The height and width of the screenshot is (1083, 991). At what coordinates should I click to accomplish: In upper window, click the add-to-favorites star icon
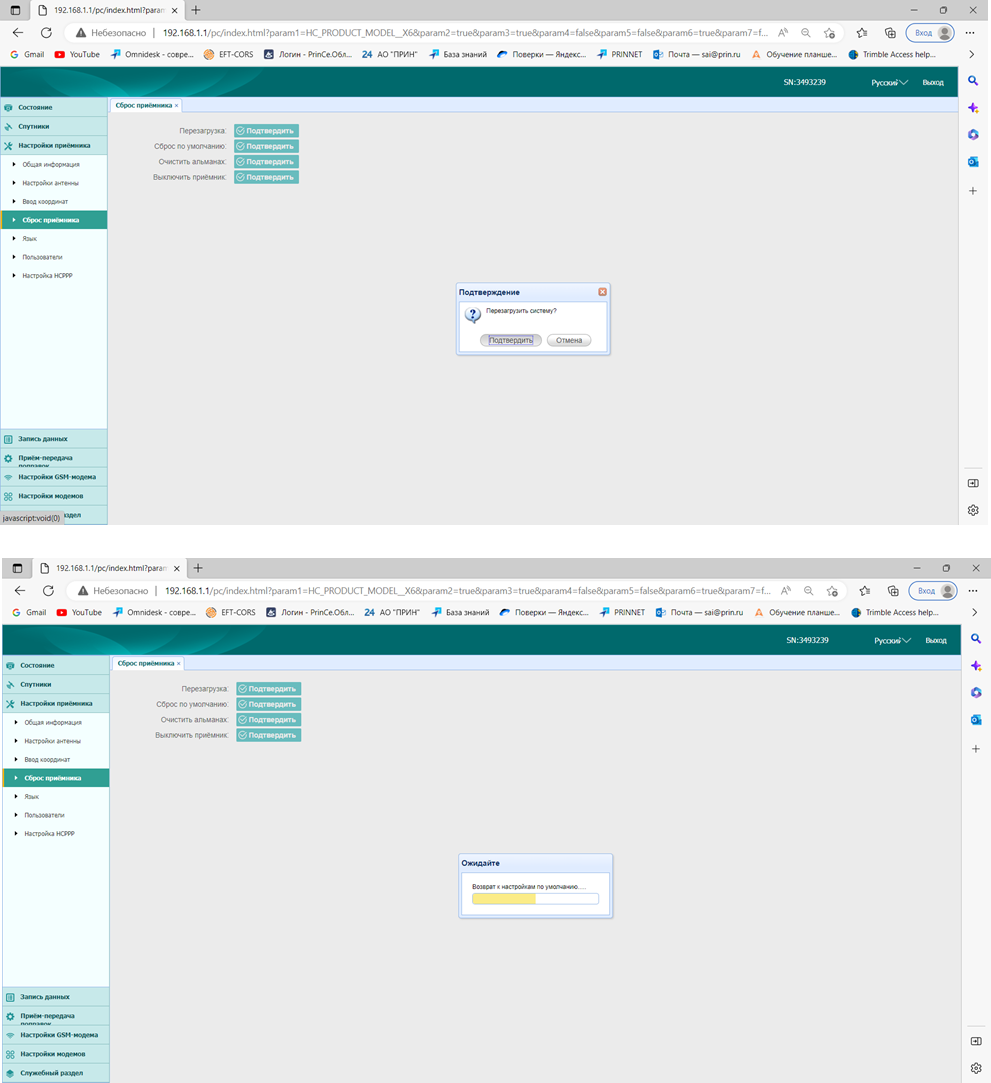click(x=829, y=32)
